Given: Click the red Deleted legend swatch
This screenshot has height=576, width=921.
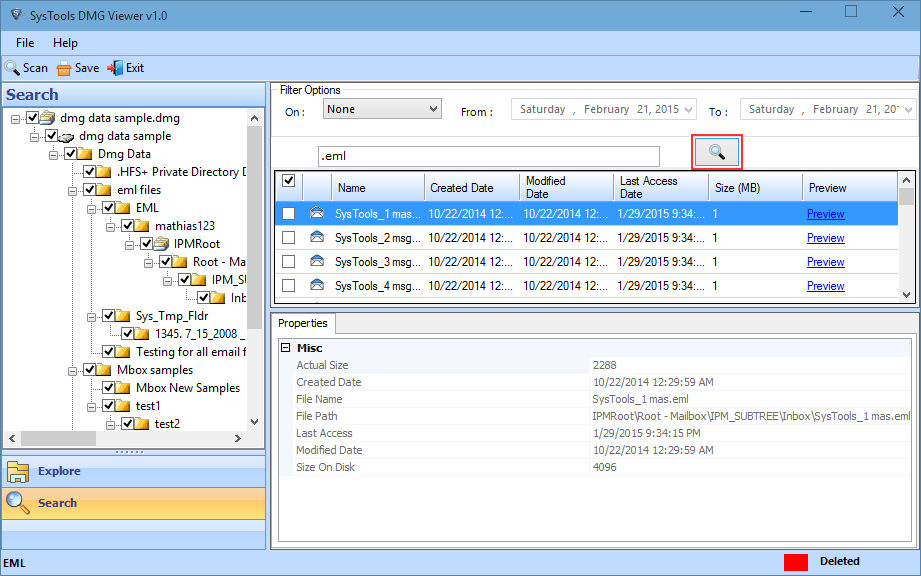Looking at the screenshot, I should pyautogui.click(x=796, y=562).
